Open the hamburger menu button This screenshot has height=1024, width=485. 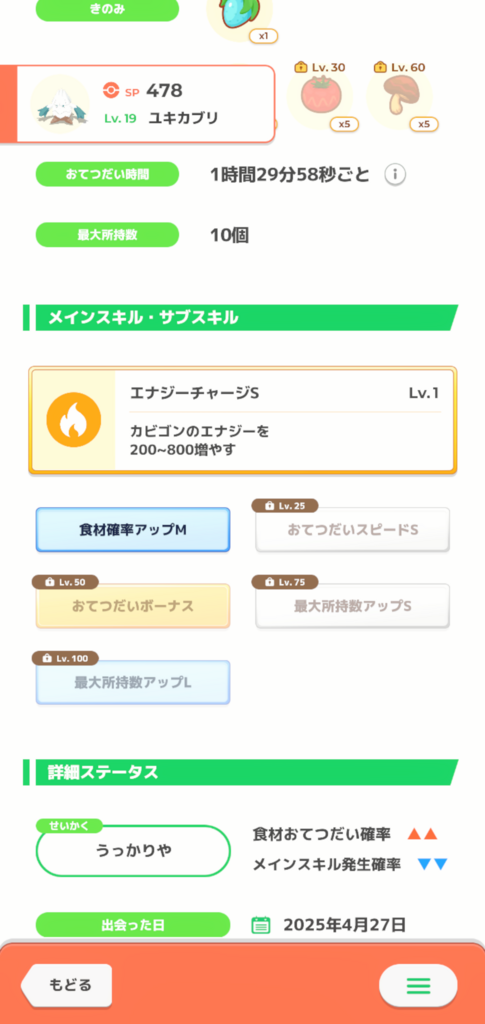(418, 985)
